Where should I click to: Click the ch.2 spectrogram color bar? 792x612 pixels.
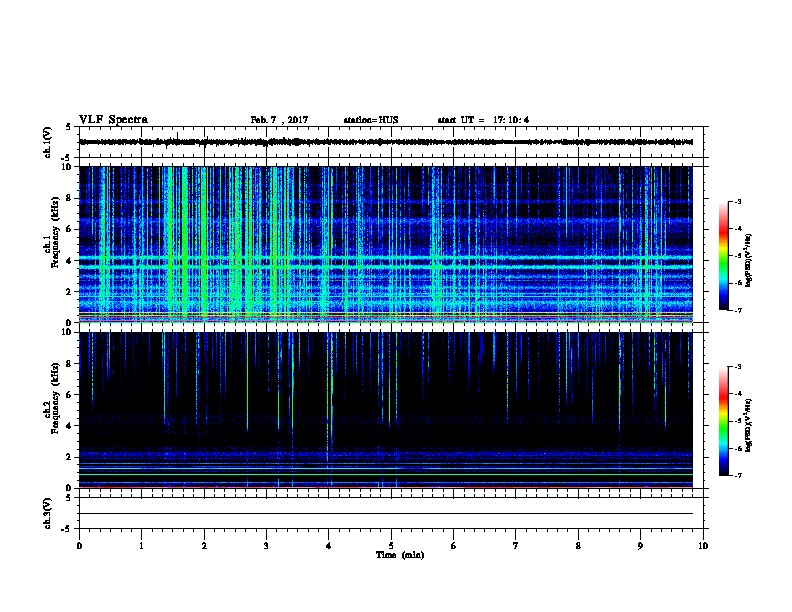723,421
